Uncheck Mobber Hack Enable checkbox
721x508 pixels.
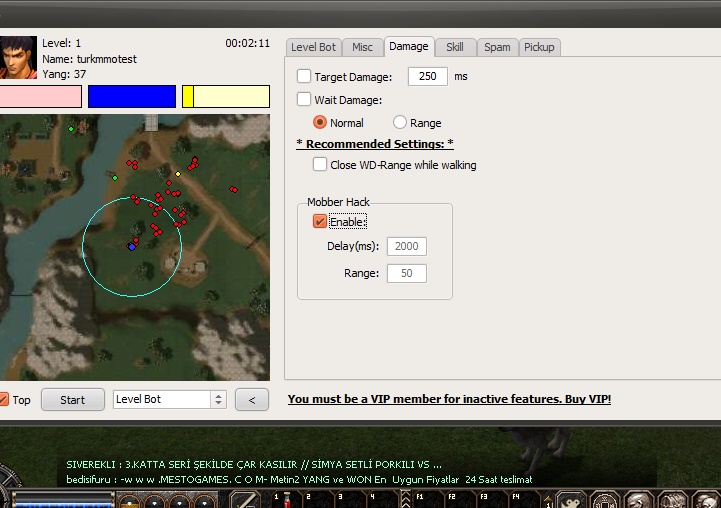point(320,221)
